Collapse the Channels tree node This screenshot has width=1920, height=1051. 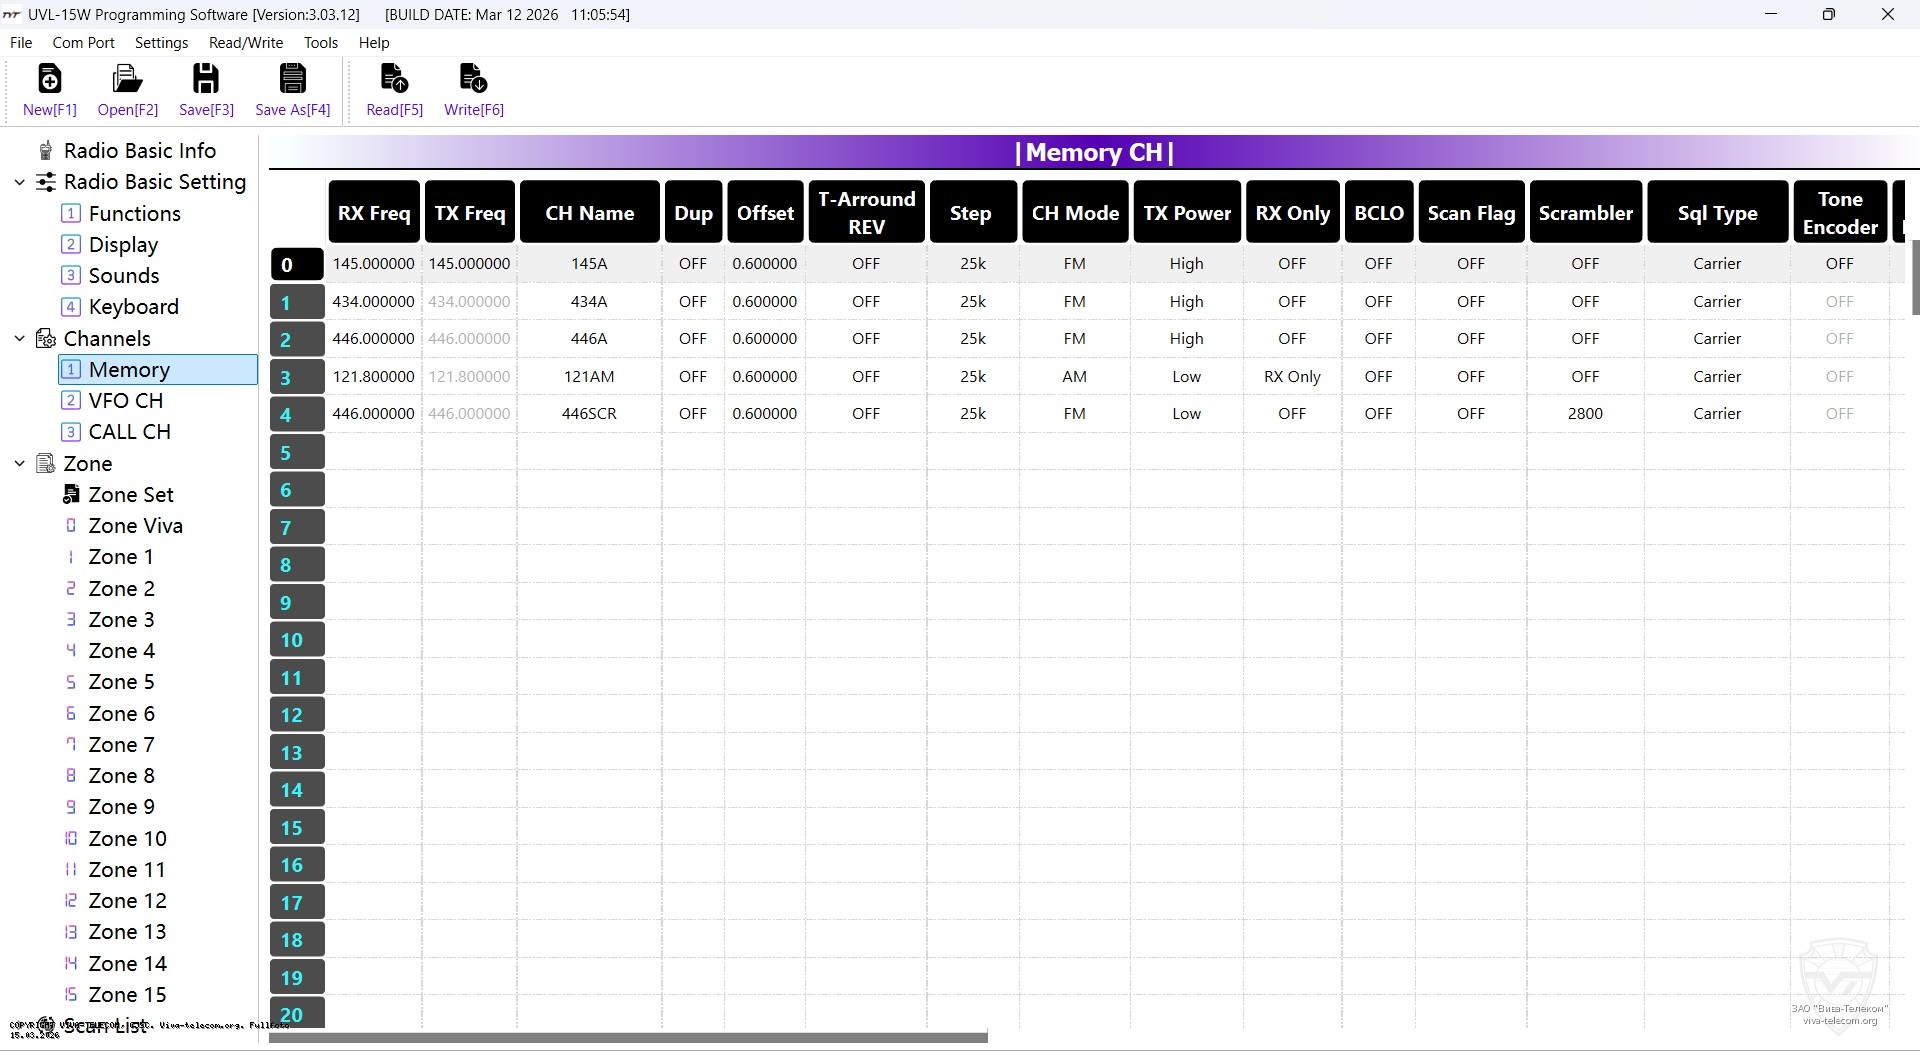tap(20, 339)
